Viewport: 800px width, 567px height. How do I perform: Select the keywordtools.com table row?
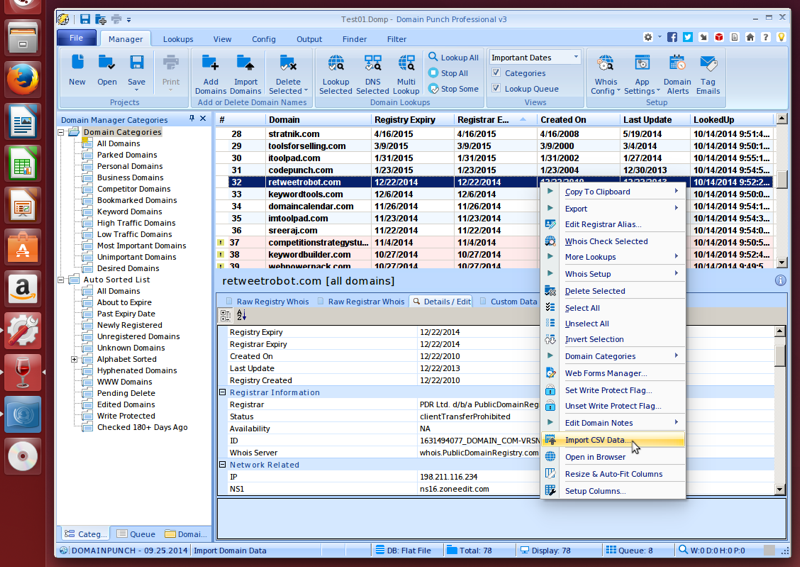(494, 194)
